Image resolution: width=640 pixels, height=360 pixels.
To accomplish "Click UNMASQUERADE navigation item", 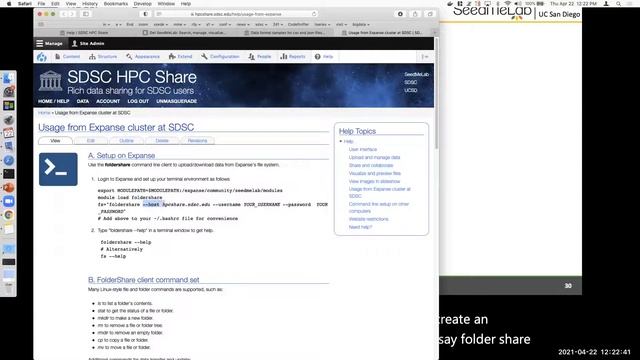I will [x=176, y=101].
